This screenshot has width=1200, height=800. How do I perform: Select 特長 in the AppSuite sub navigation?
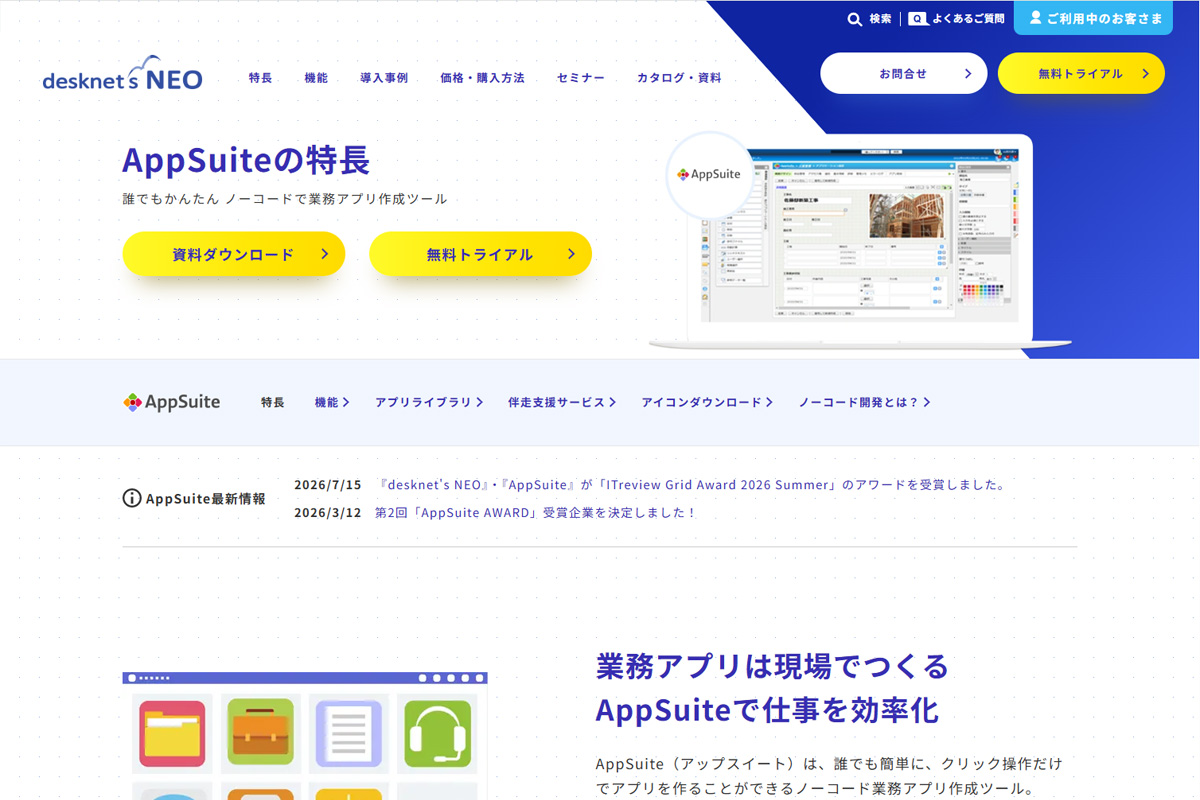click(x=273, y=402)
